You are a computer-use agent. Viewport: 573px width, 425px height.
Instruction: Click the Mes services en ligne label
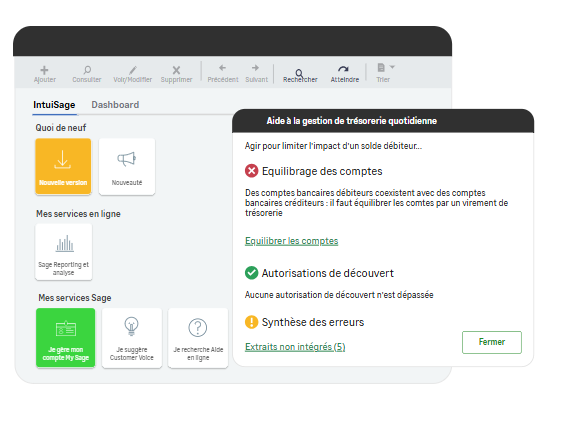(78, 214)
